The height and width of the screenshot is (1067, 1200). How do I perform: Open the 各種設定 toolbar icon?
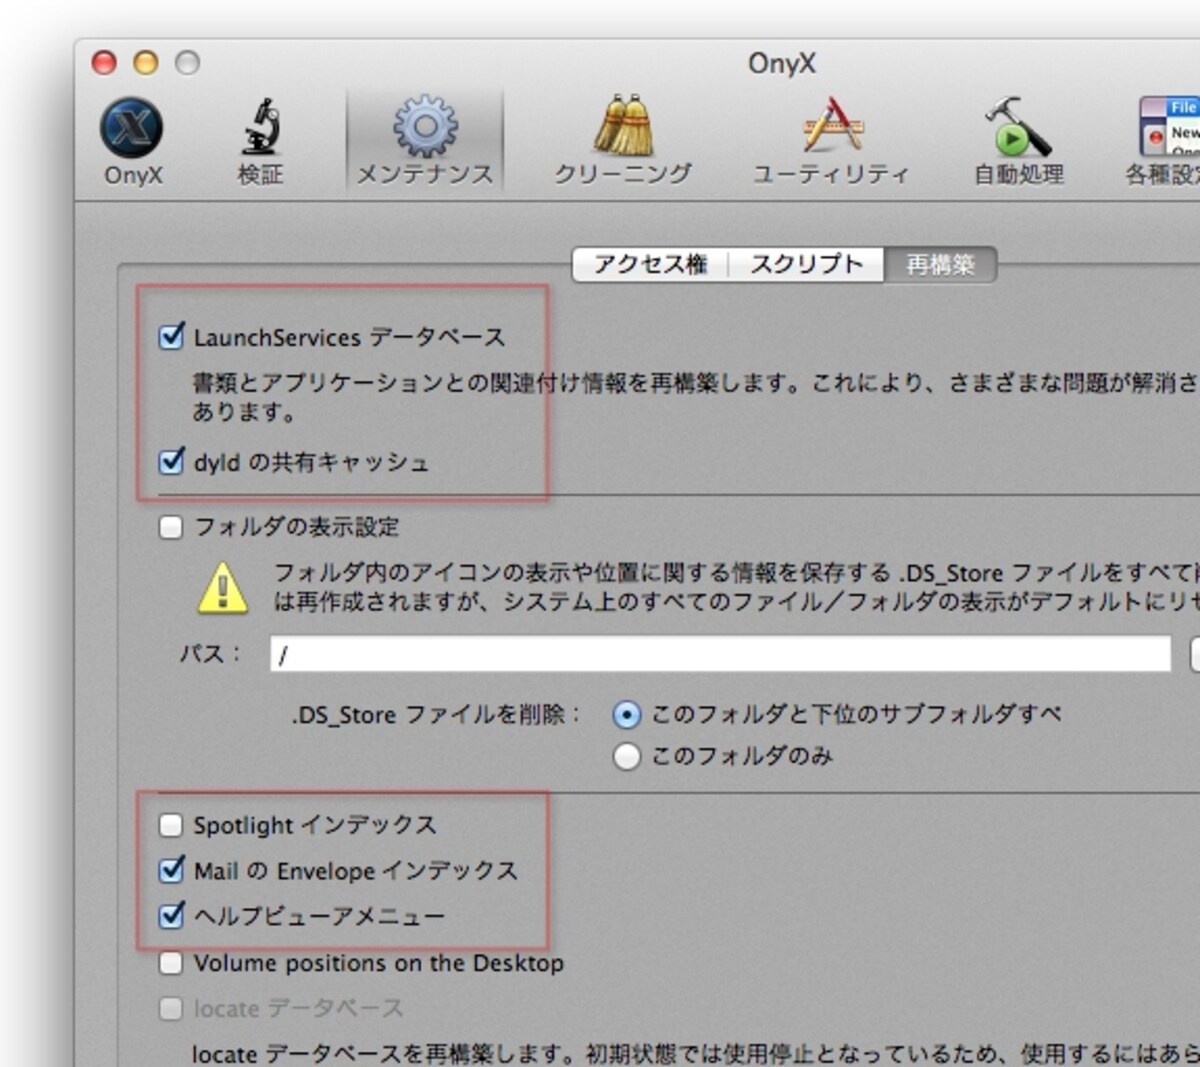point(1168,126)
